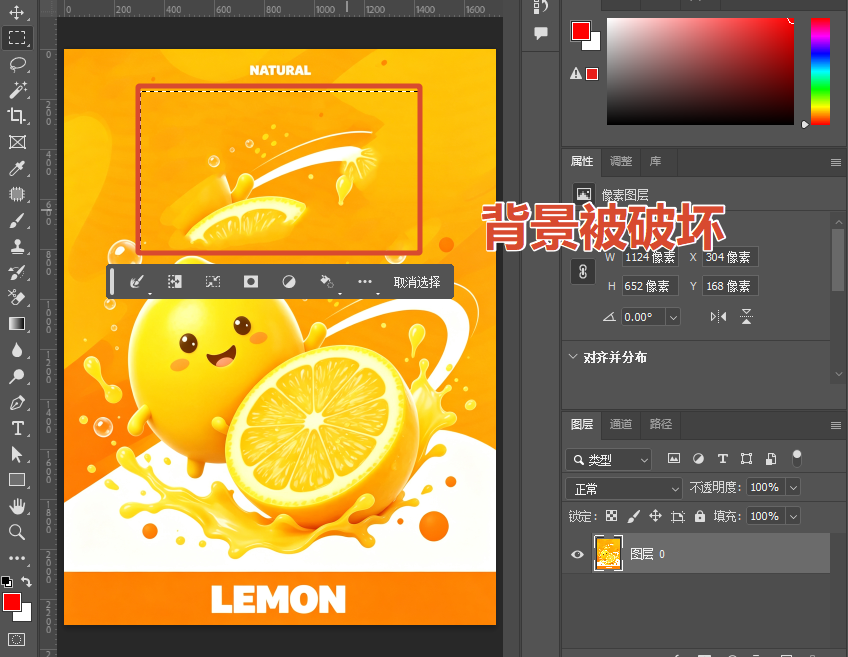Screen dimensions: 848x657
Task: Select the Magic Wand tool
Action: [x=17, y=90]
